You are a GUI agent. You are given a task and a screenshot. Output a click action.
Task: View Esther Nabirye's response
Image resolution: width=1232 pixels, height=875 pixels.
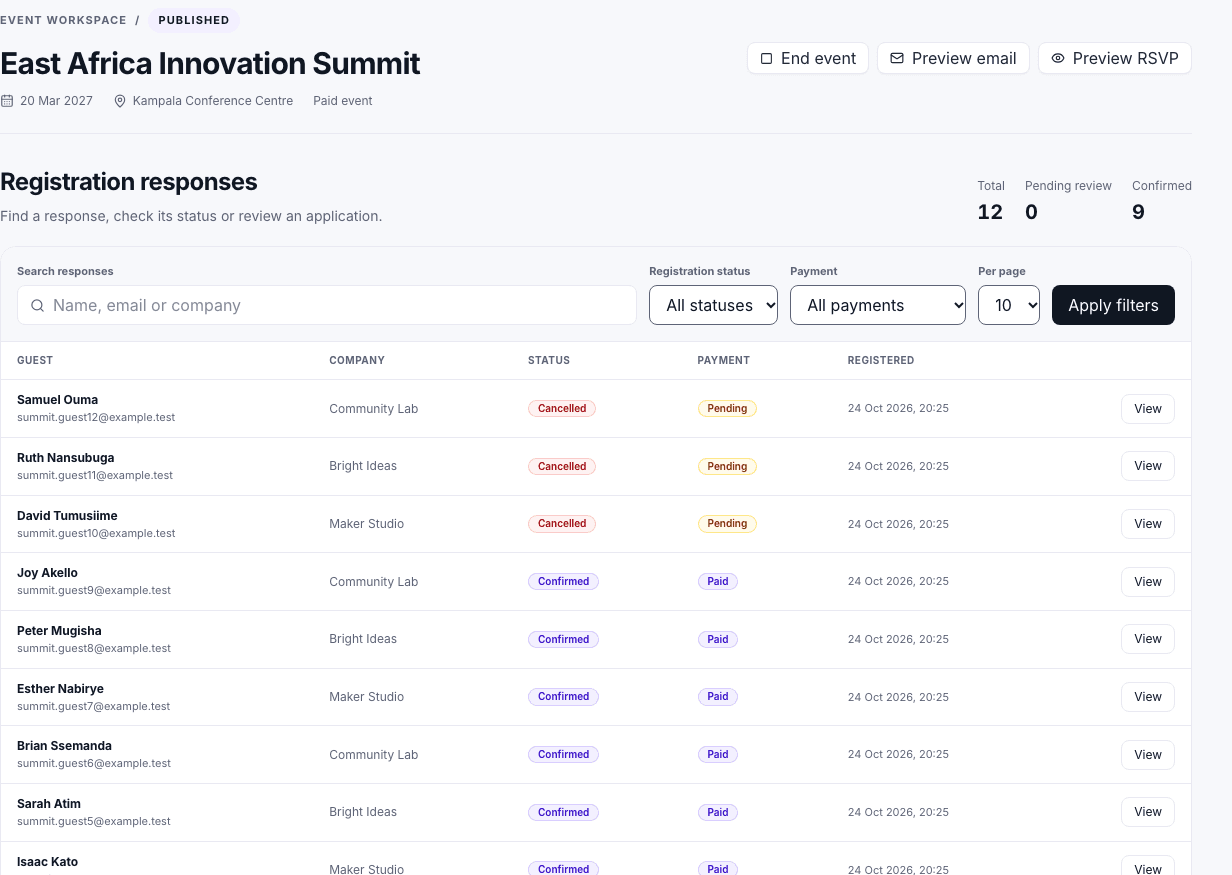1148,697
